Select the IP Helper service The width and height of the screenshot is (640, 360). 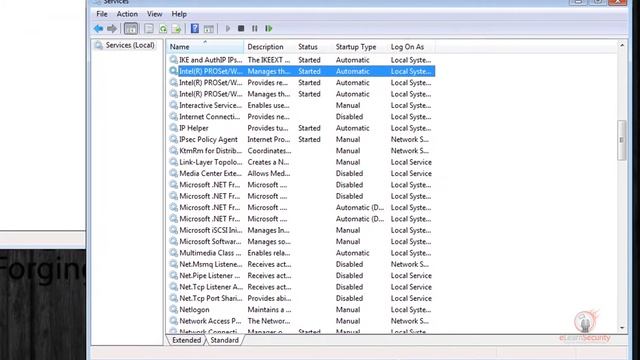(301, 128)
